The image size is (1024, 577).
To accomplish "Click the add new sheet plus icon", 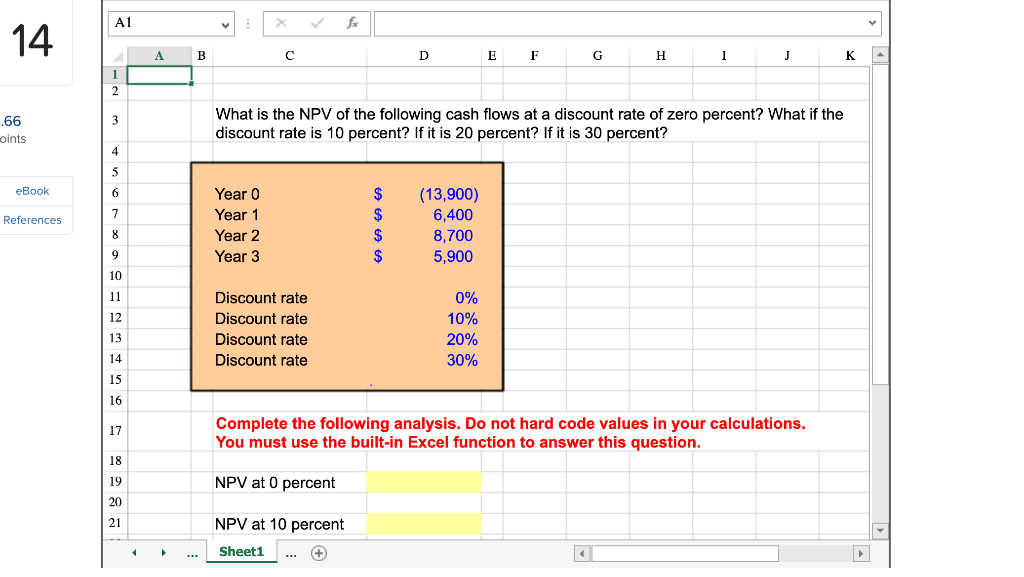I will tap(319, 553).
